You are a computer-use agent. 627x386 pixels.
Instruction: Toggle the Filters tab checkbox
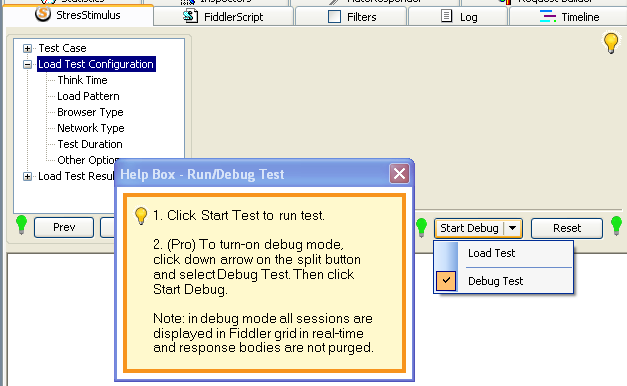pyautogui.click(x=334, y=17)
